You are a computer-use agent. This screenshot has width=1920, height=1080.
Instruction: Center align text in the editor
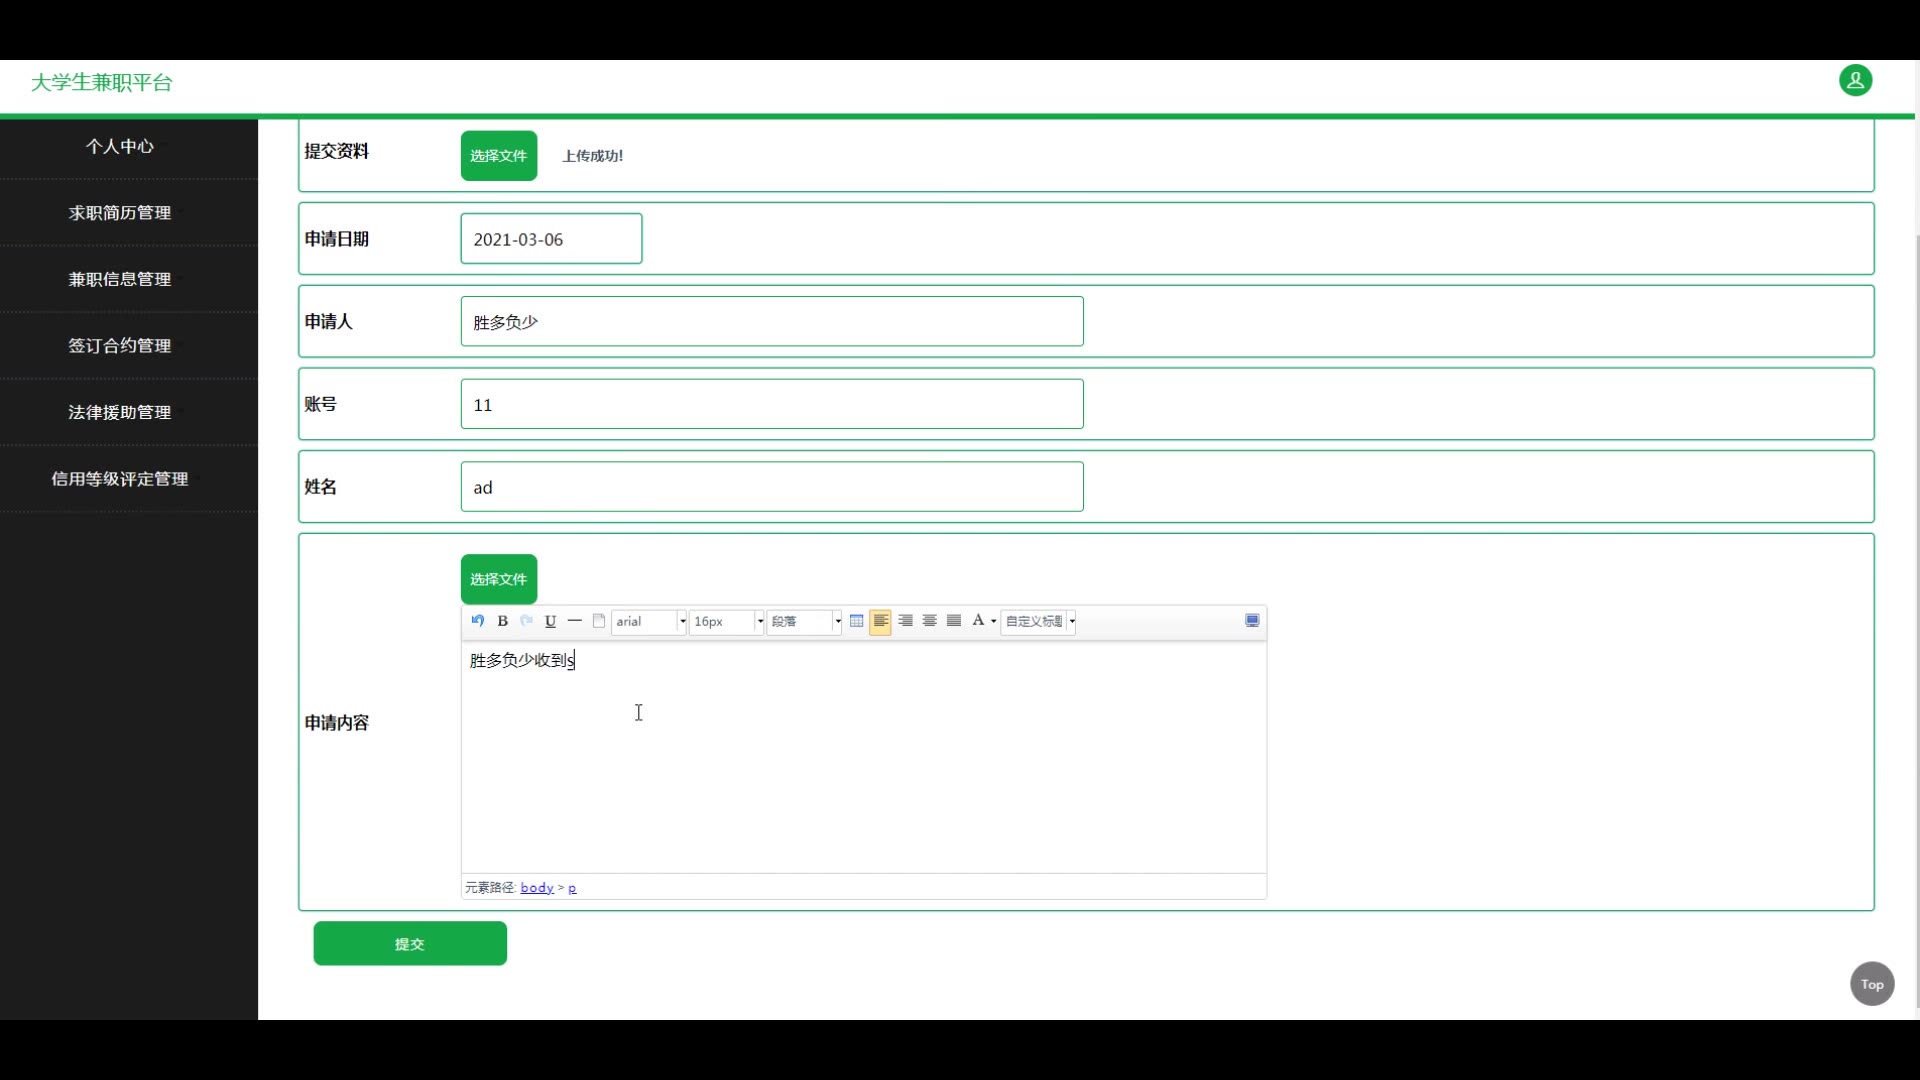click(x=930, y=621)
